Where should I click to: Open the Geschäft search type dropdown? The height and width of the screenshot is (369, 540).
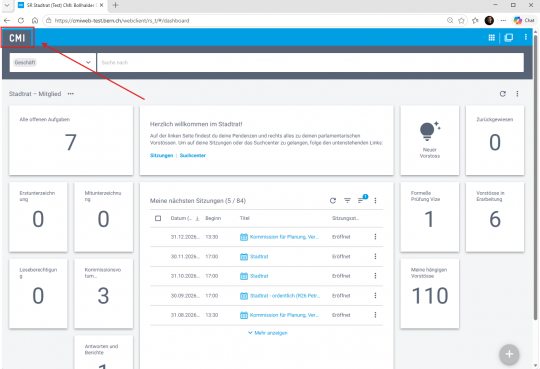pos(53,62)
